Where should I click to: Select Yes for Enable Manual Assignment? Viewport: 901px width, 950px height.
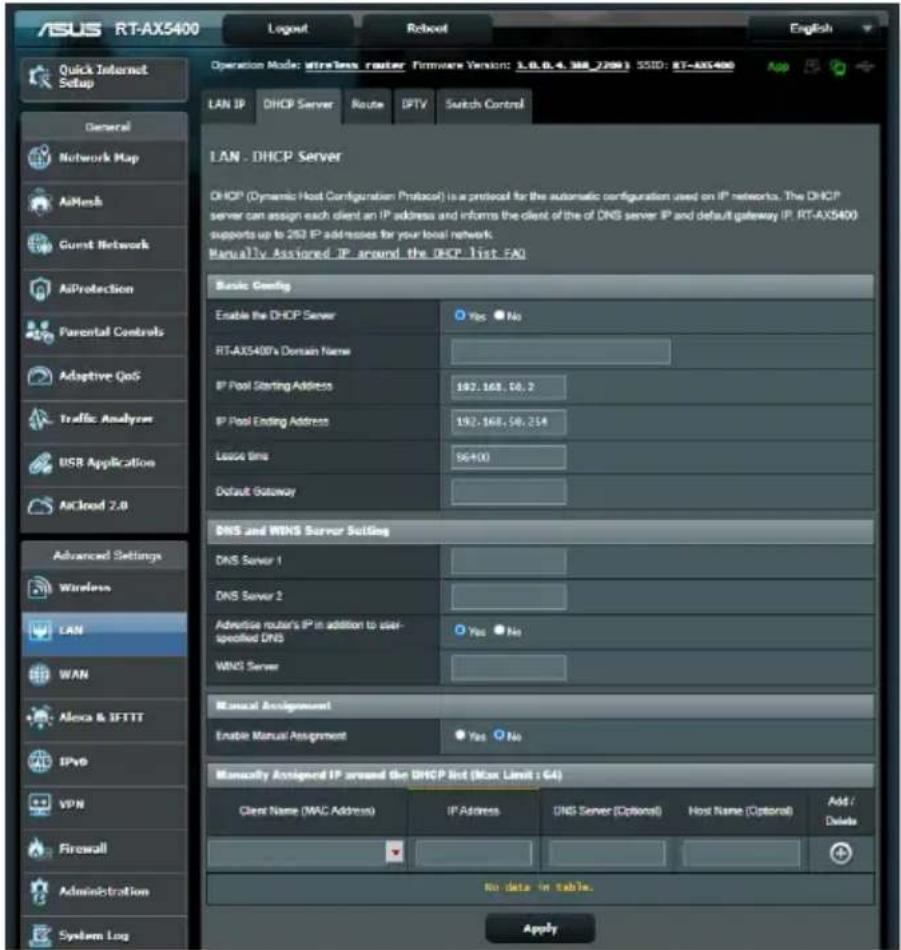click(x=460, y=735)
